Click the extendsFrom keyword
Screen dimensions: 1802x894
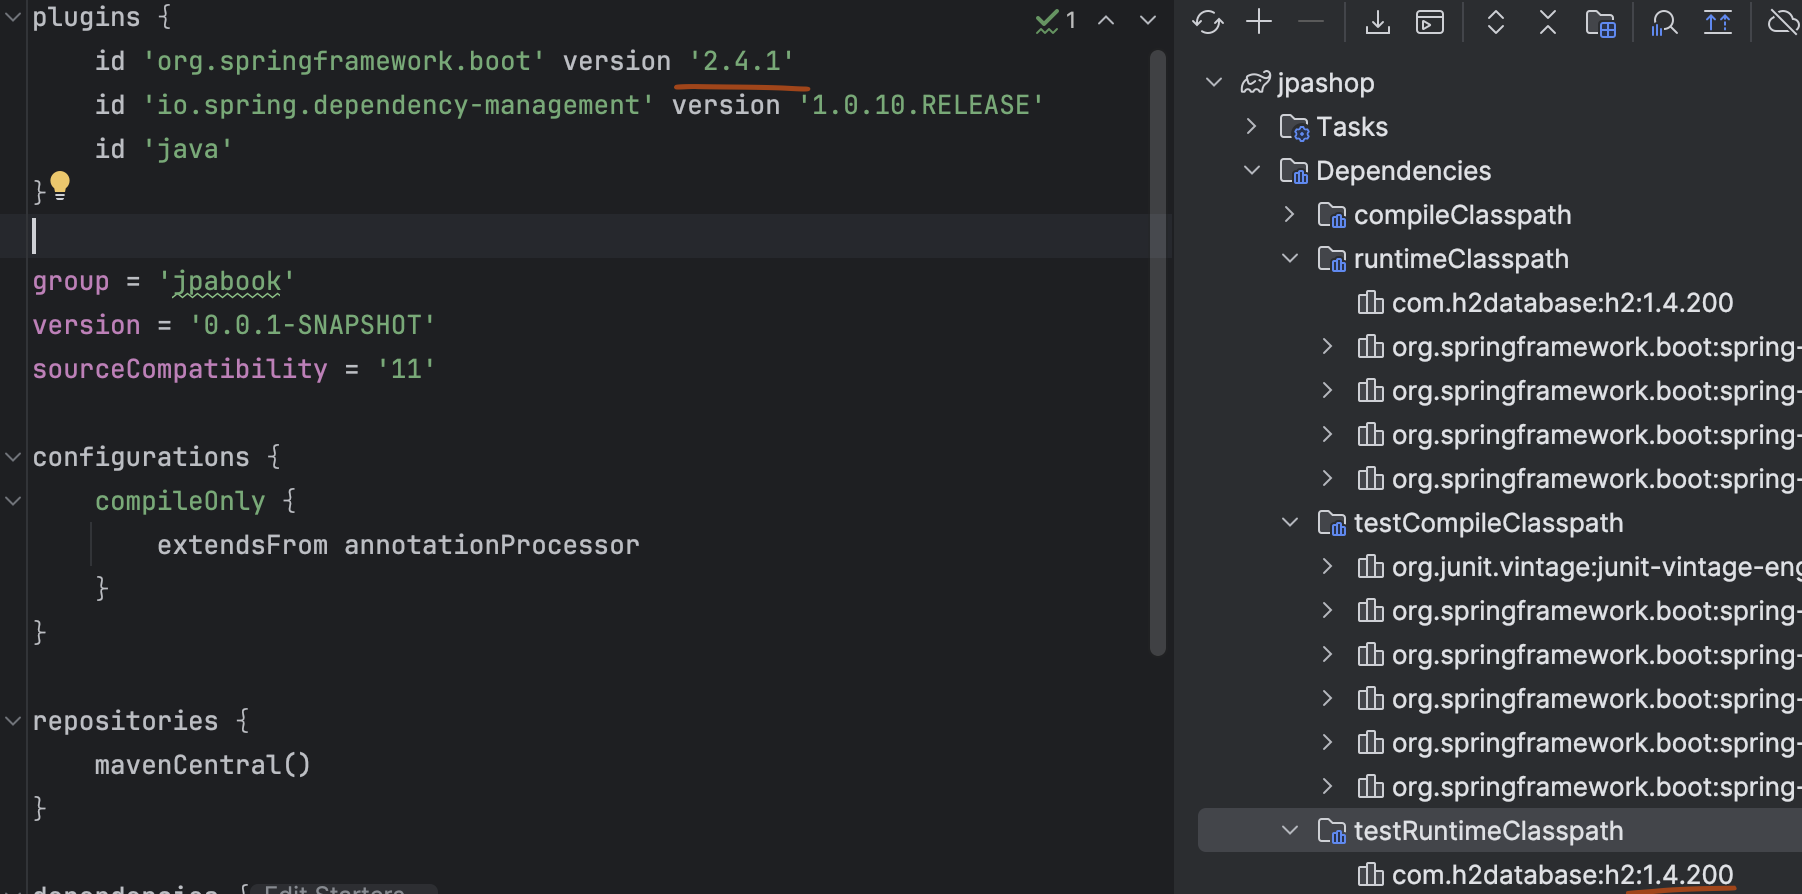tap(242, 545)
